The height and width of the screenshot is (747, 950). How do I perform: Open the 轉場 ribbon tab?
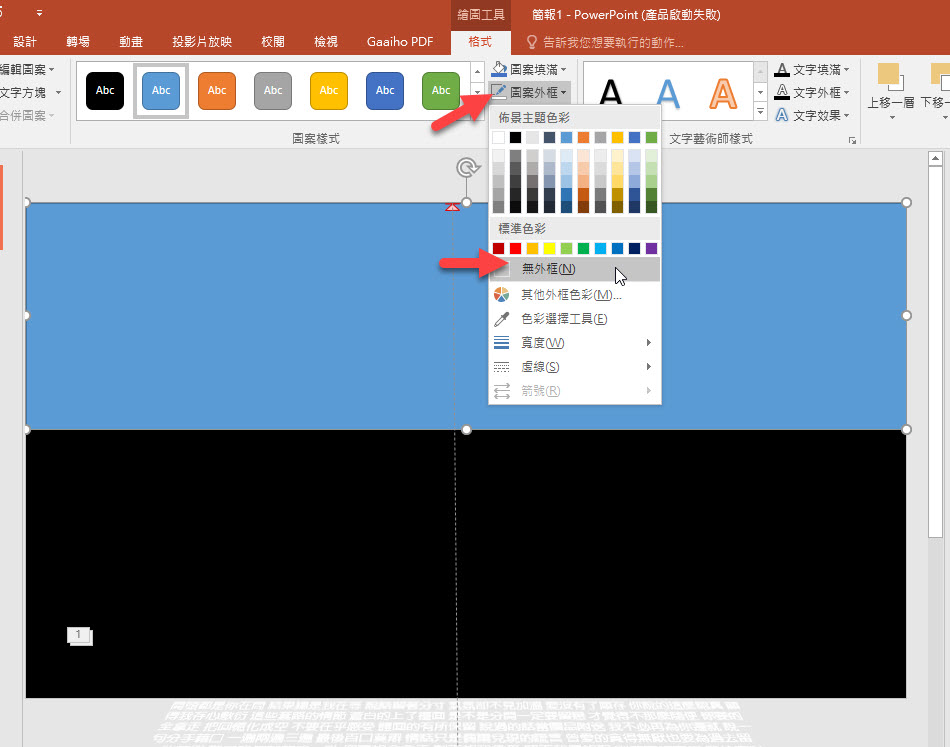tap(78, 42)
